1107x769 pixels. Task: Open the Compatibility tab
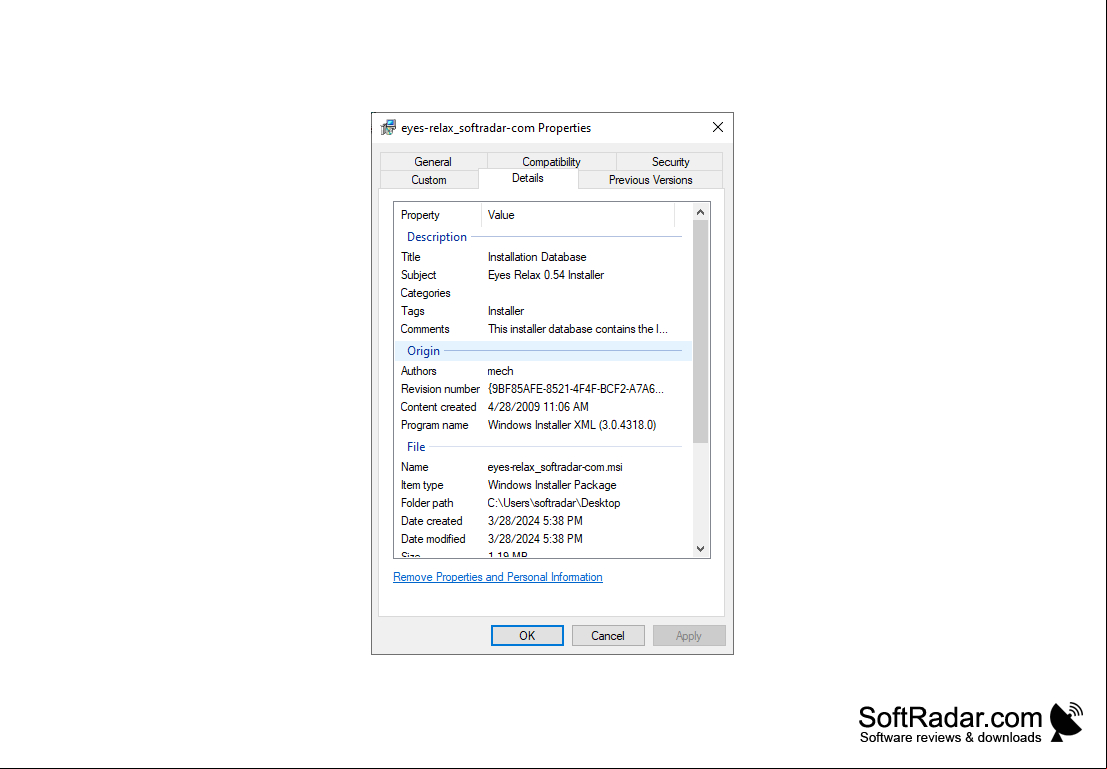[x=551, y=162]
